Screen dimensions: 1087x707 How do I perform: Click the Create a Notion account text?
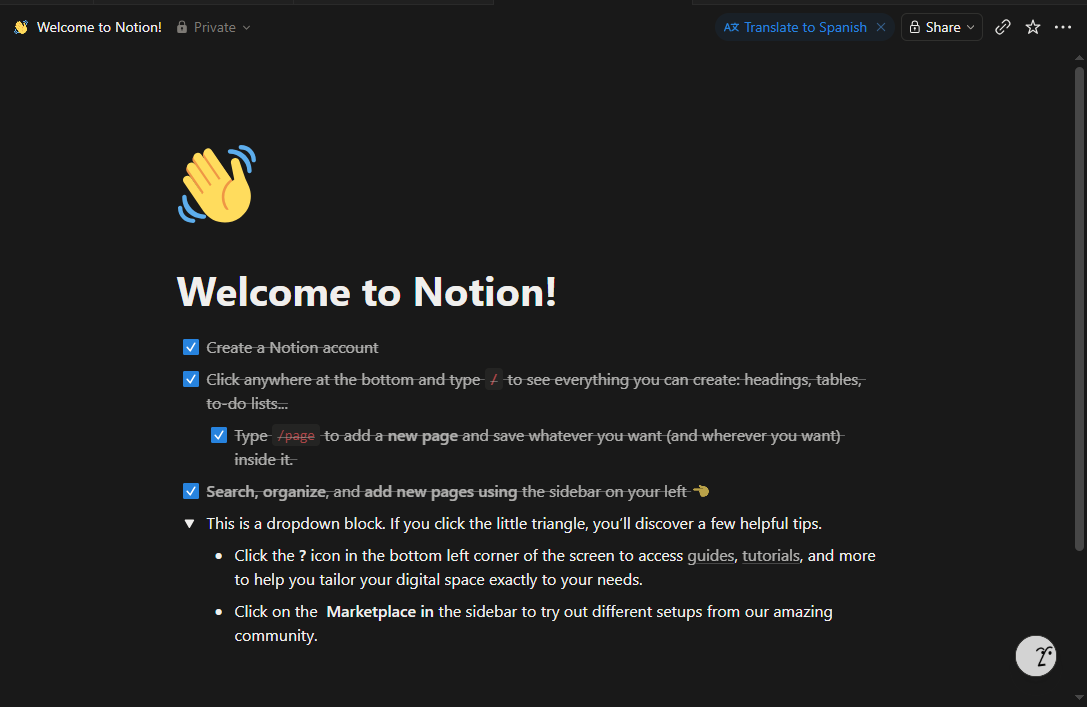293,347
